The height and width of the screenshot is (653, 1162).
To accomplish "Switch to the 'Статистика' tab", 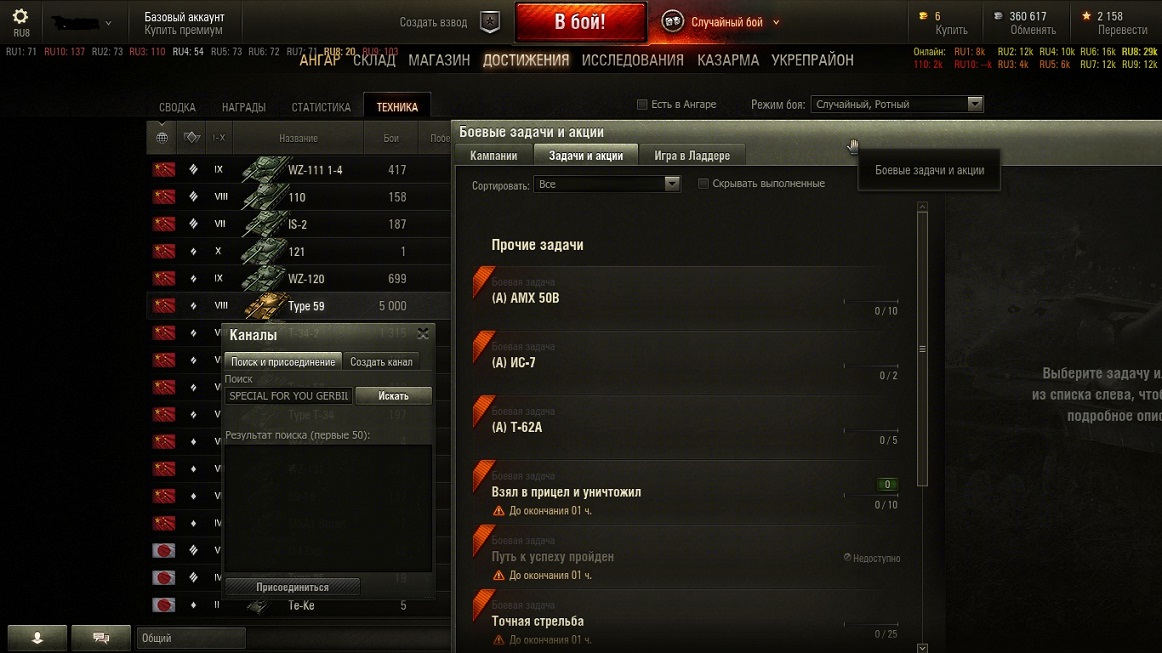I will [321, 107].
